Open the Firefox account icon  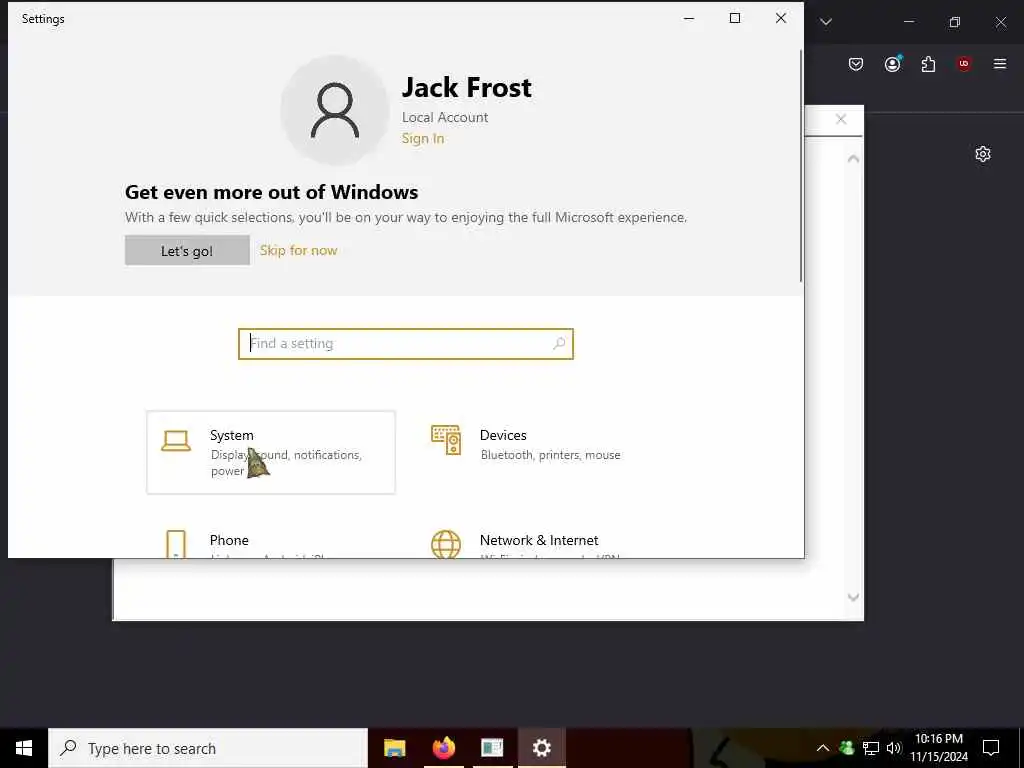point(893,63)
